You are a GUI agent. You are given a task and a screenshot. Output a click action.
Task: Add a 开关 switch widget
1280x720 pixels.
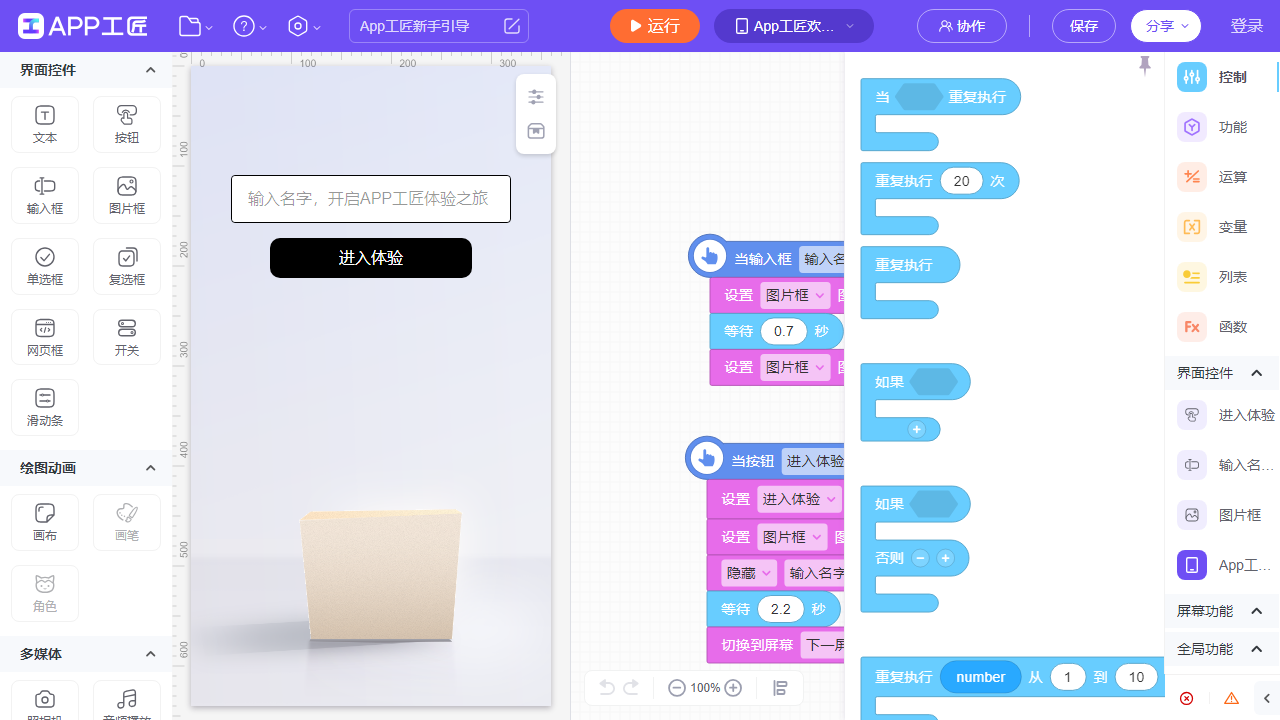[127, 338]
